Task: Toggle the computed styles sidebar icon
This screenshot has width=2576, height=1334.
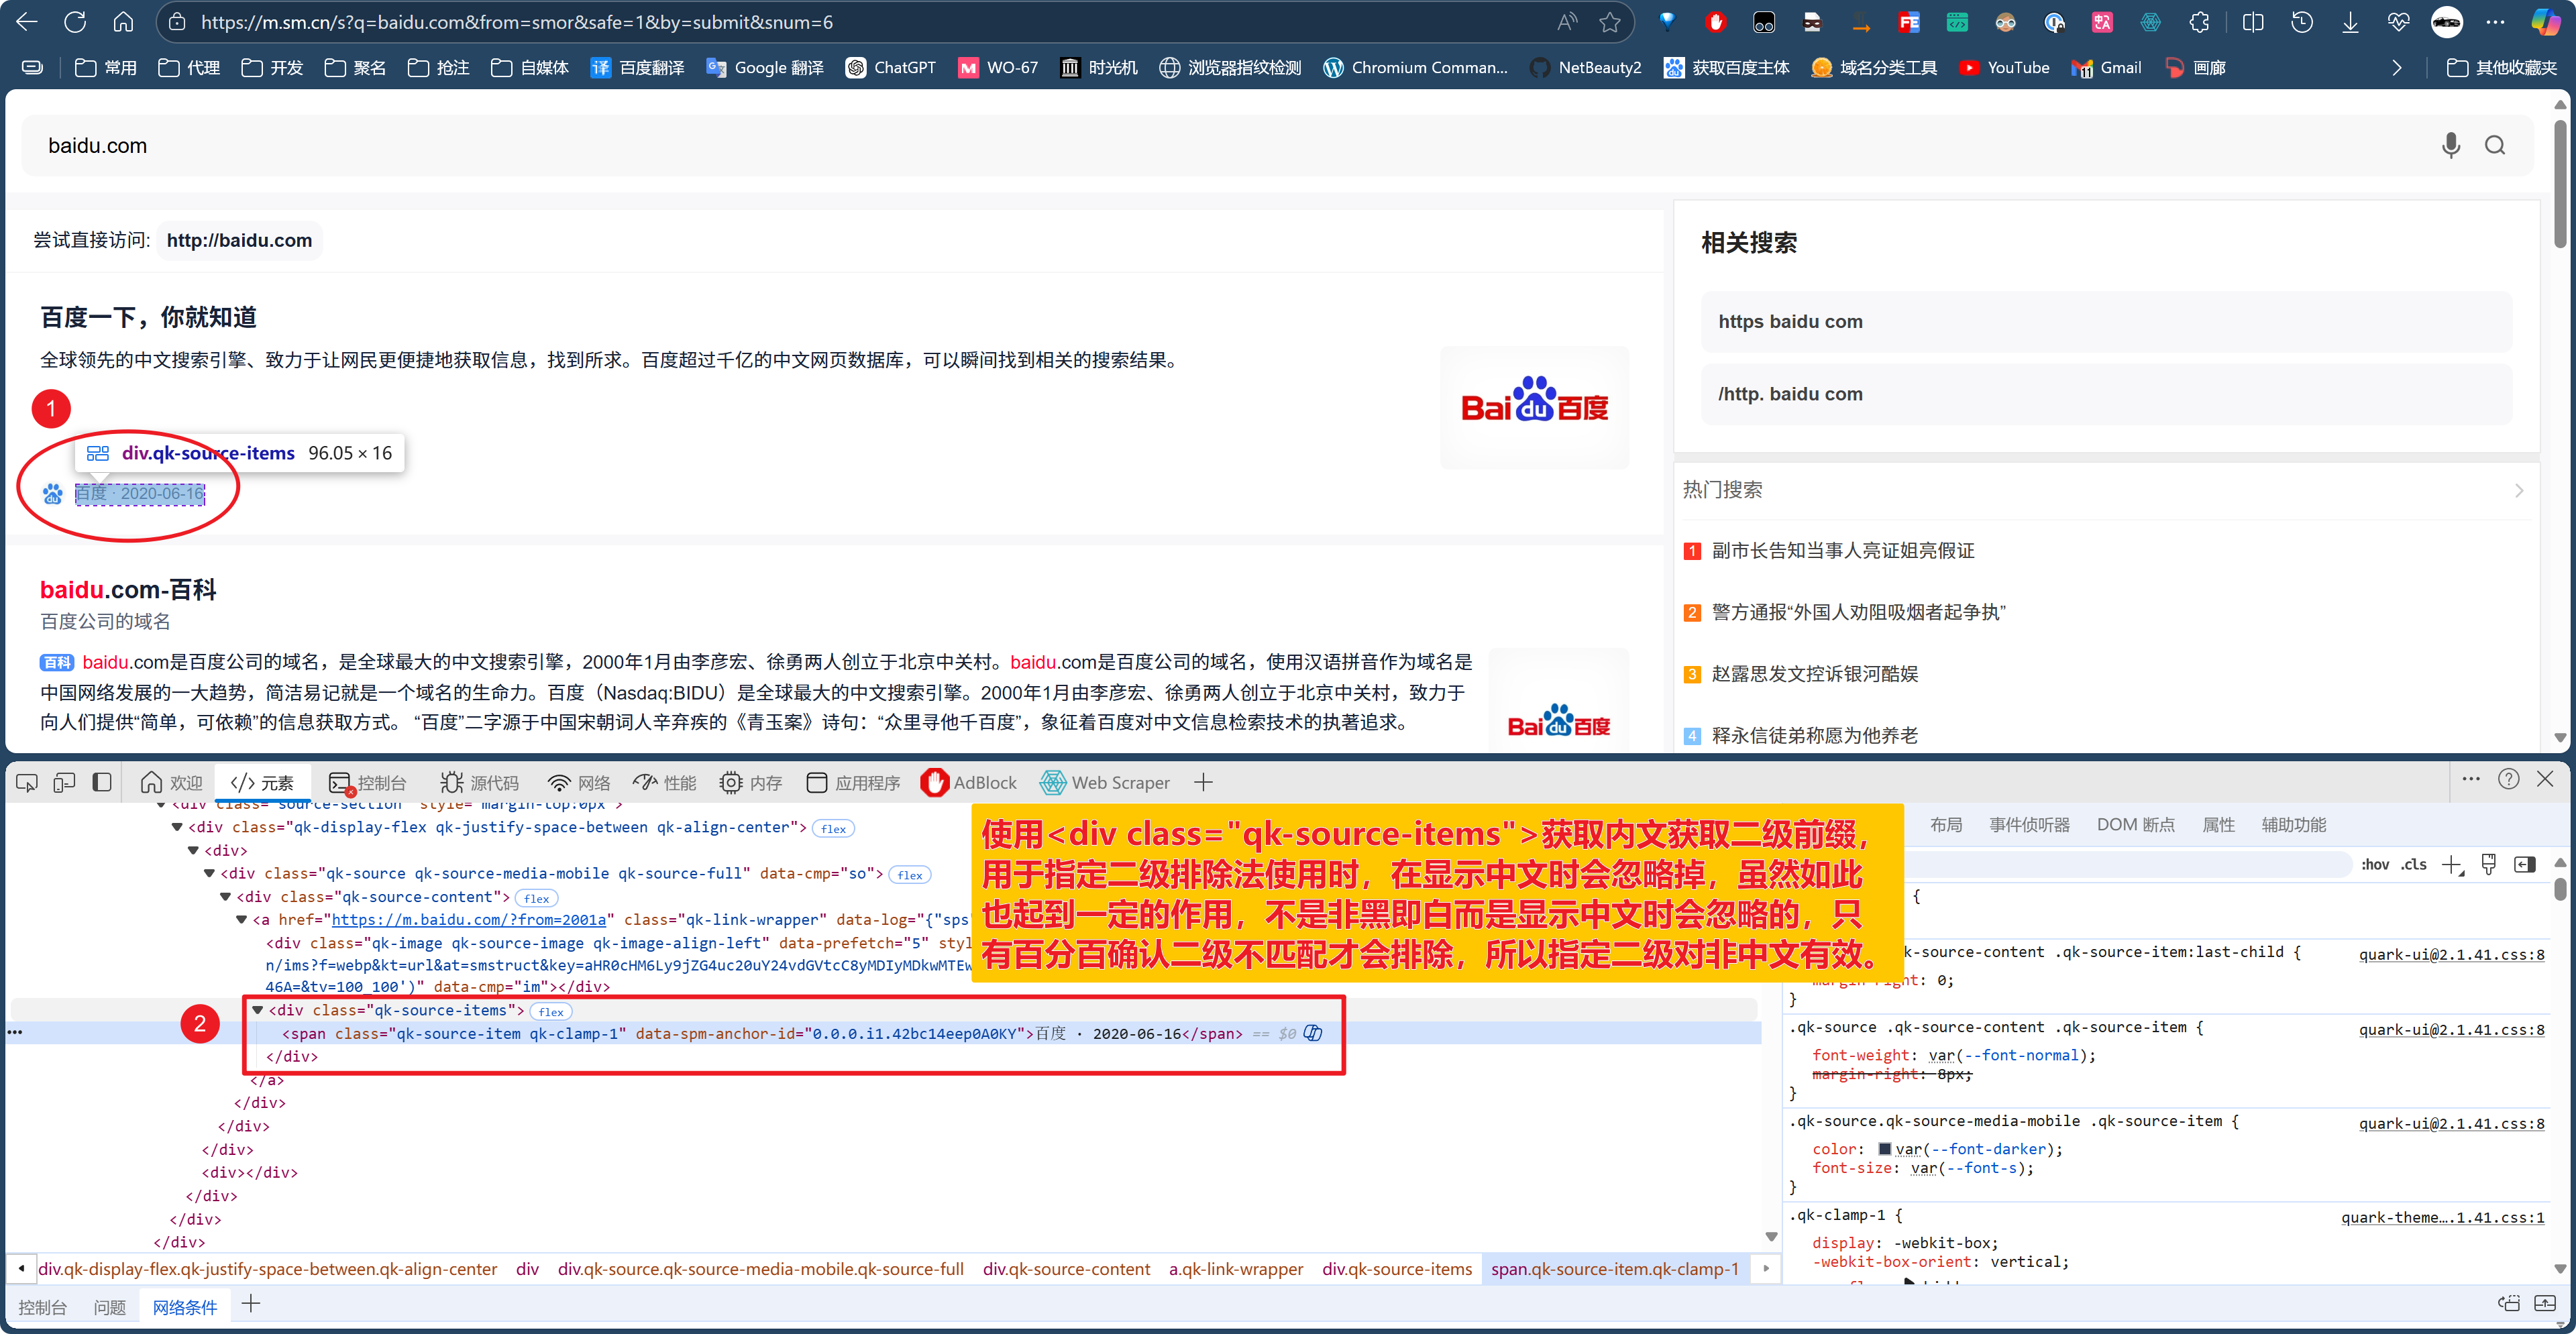Action: point(2524,865)
